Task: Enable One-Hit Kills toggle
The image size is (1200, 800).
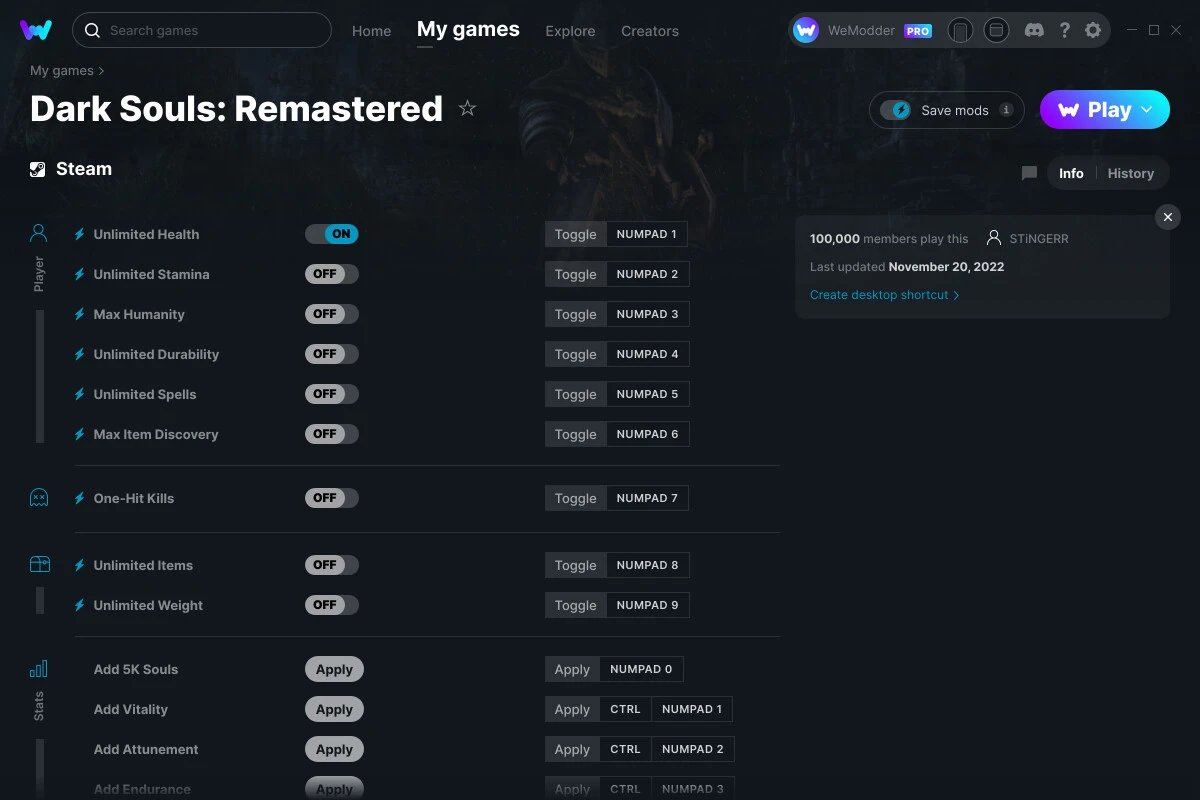Action: [331, 498]
